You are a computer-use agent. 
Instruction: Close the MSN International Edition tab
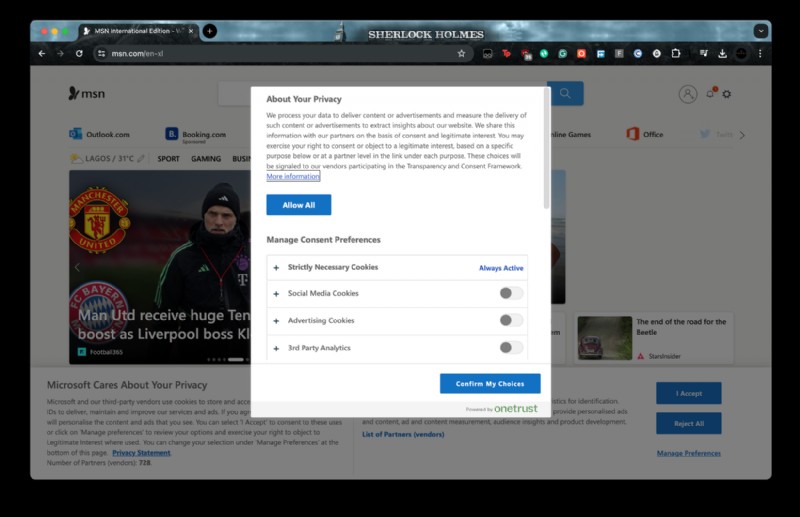191,31
